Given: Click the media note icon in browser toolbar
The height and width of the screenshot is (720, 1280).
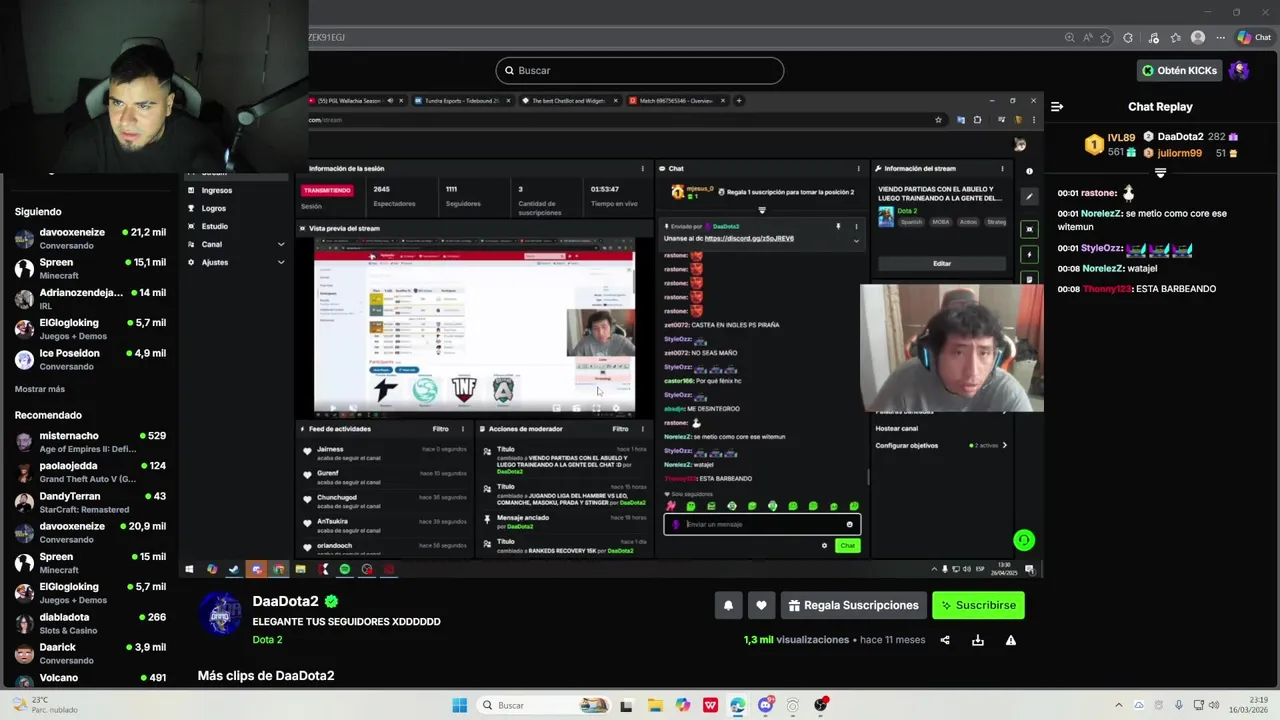Looking at the screenshot, I should (x=1153, y=38).
